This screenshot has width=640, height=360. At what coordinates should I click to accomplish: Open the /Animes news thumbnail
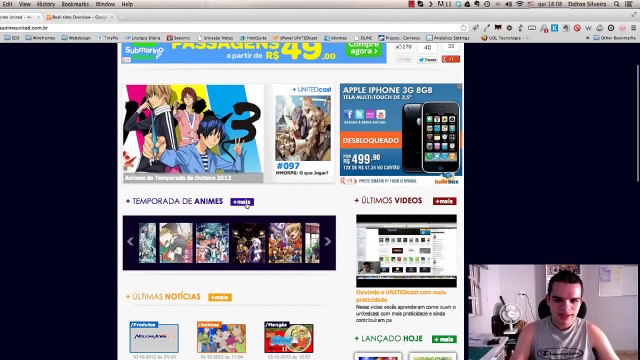(x=221, y=337)
